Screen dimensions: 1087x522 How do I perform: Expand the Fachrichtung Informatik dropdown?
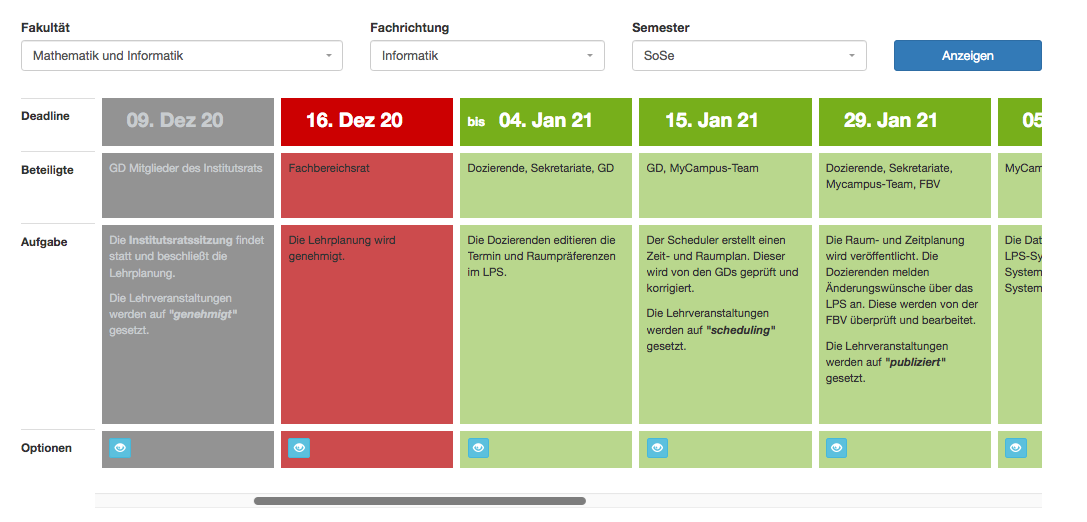click(x=487, y=55)
